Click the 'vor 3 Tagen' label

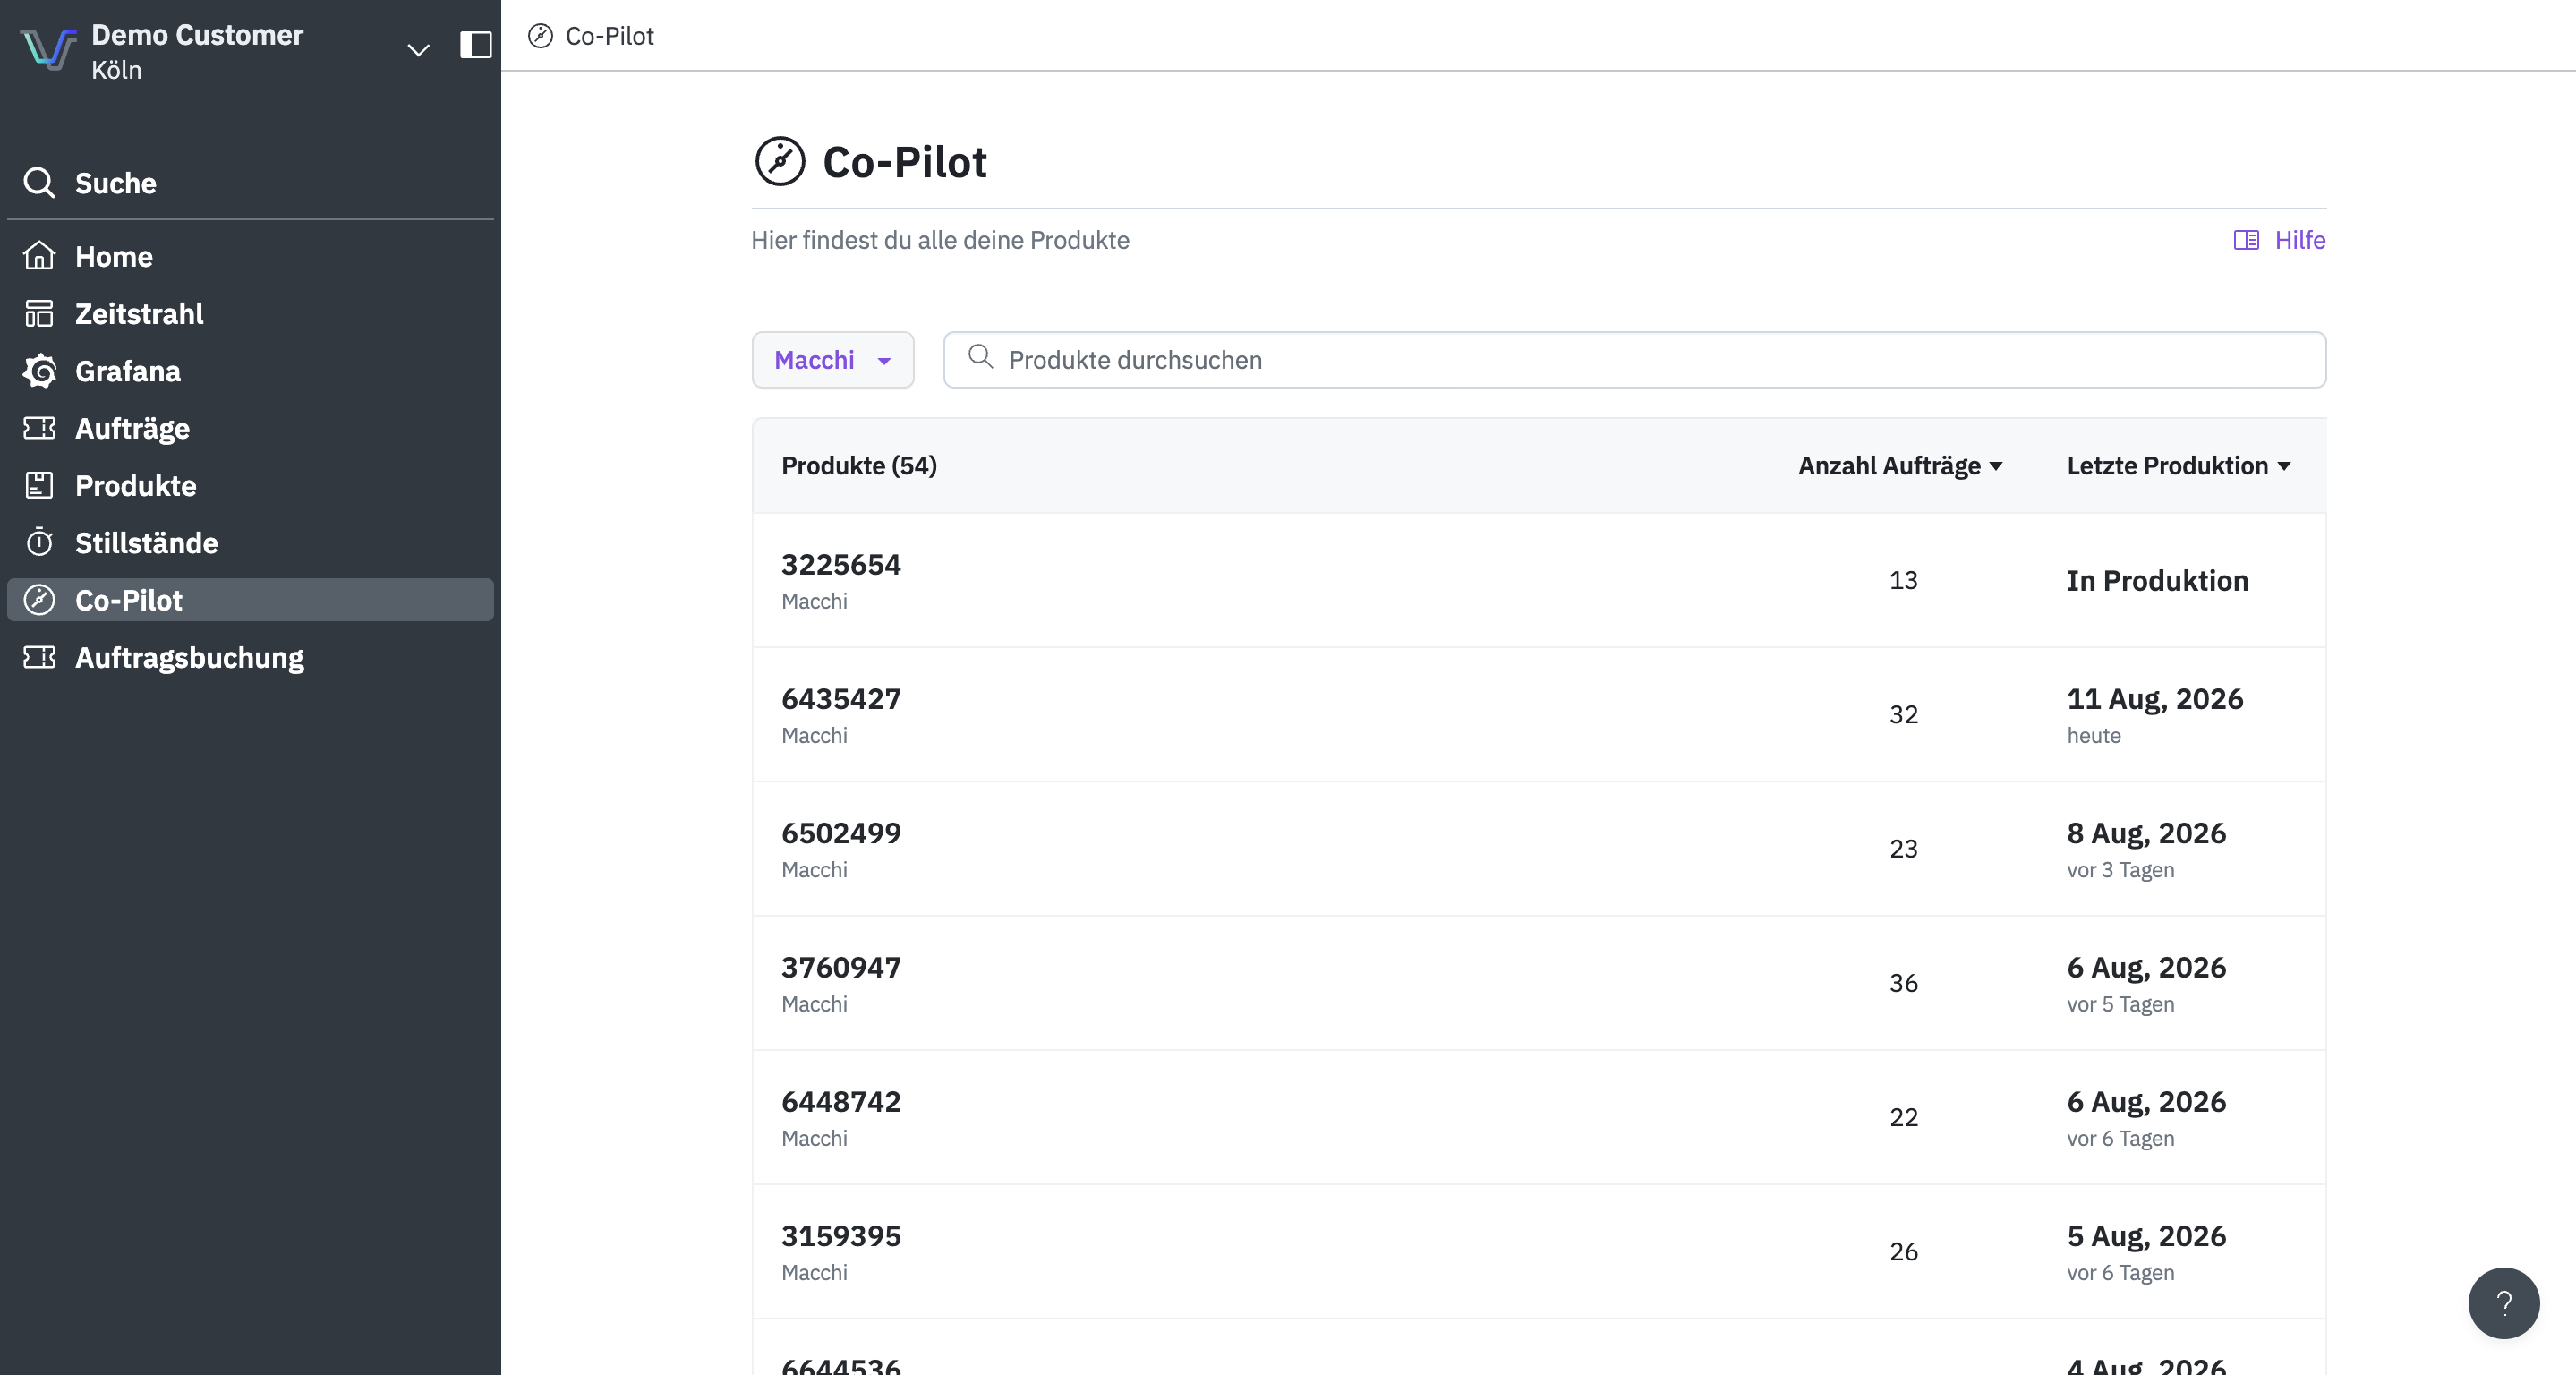pos(2120,869)
